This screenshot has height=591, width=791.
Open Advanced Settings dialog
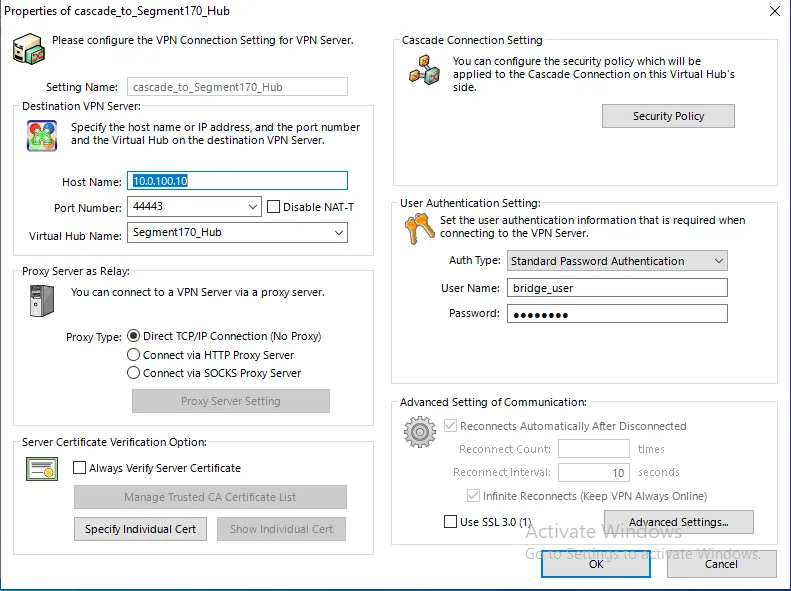click(678, 522)
